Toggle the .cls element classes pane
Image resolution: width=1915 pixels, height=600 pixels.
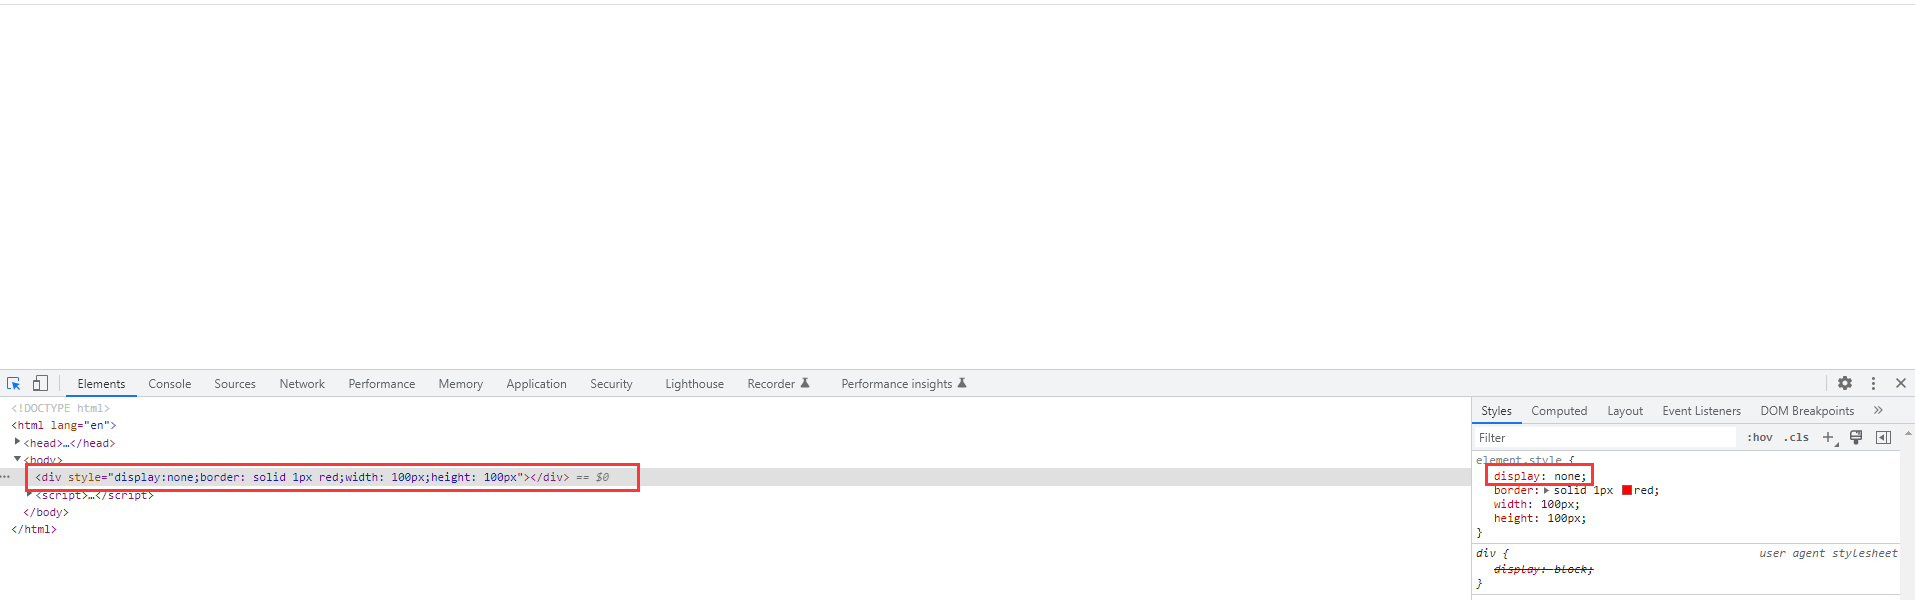pos(1796,437)
